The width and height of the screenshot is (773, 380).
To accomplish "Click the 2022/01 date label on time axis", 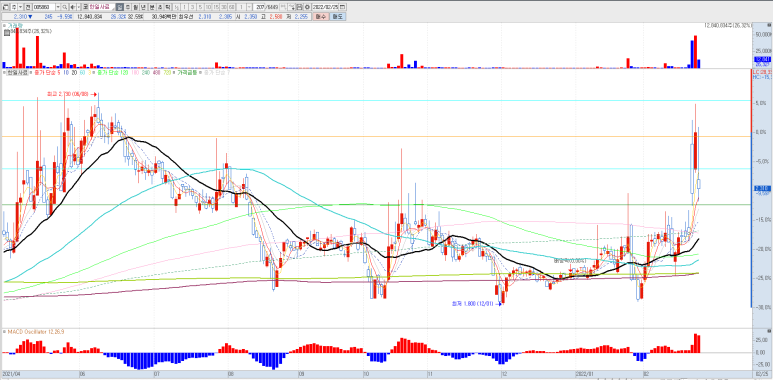I will point(584,374).
